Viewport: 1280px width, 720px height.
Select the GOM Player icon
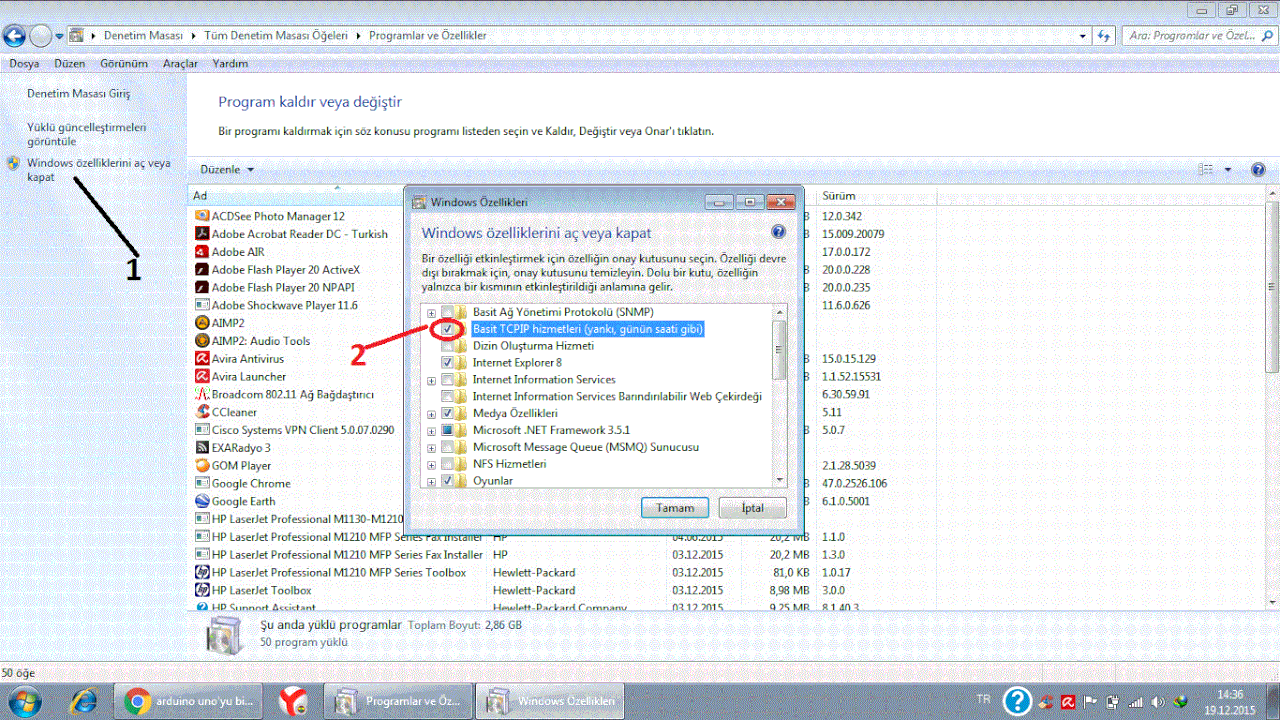[202, 466]
